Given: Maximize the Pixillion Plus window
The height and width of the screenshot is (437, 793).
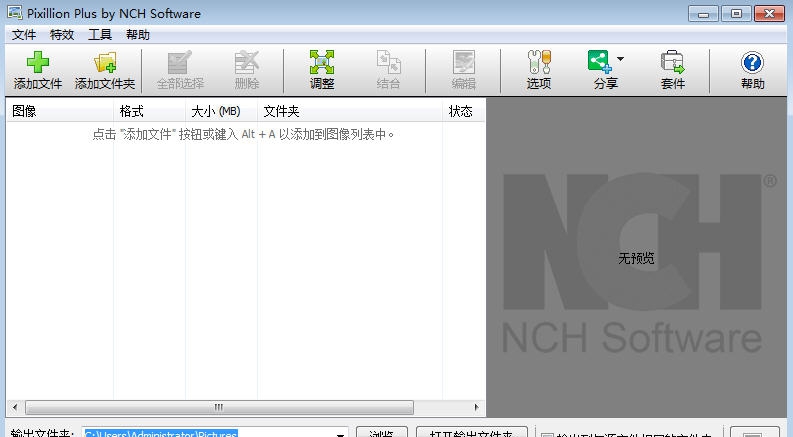Looking at the screenshot, I should 736,14.
